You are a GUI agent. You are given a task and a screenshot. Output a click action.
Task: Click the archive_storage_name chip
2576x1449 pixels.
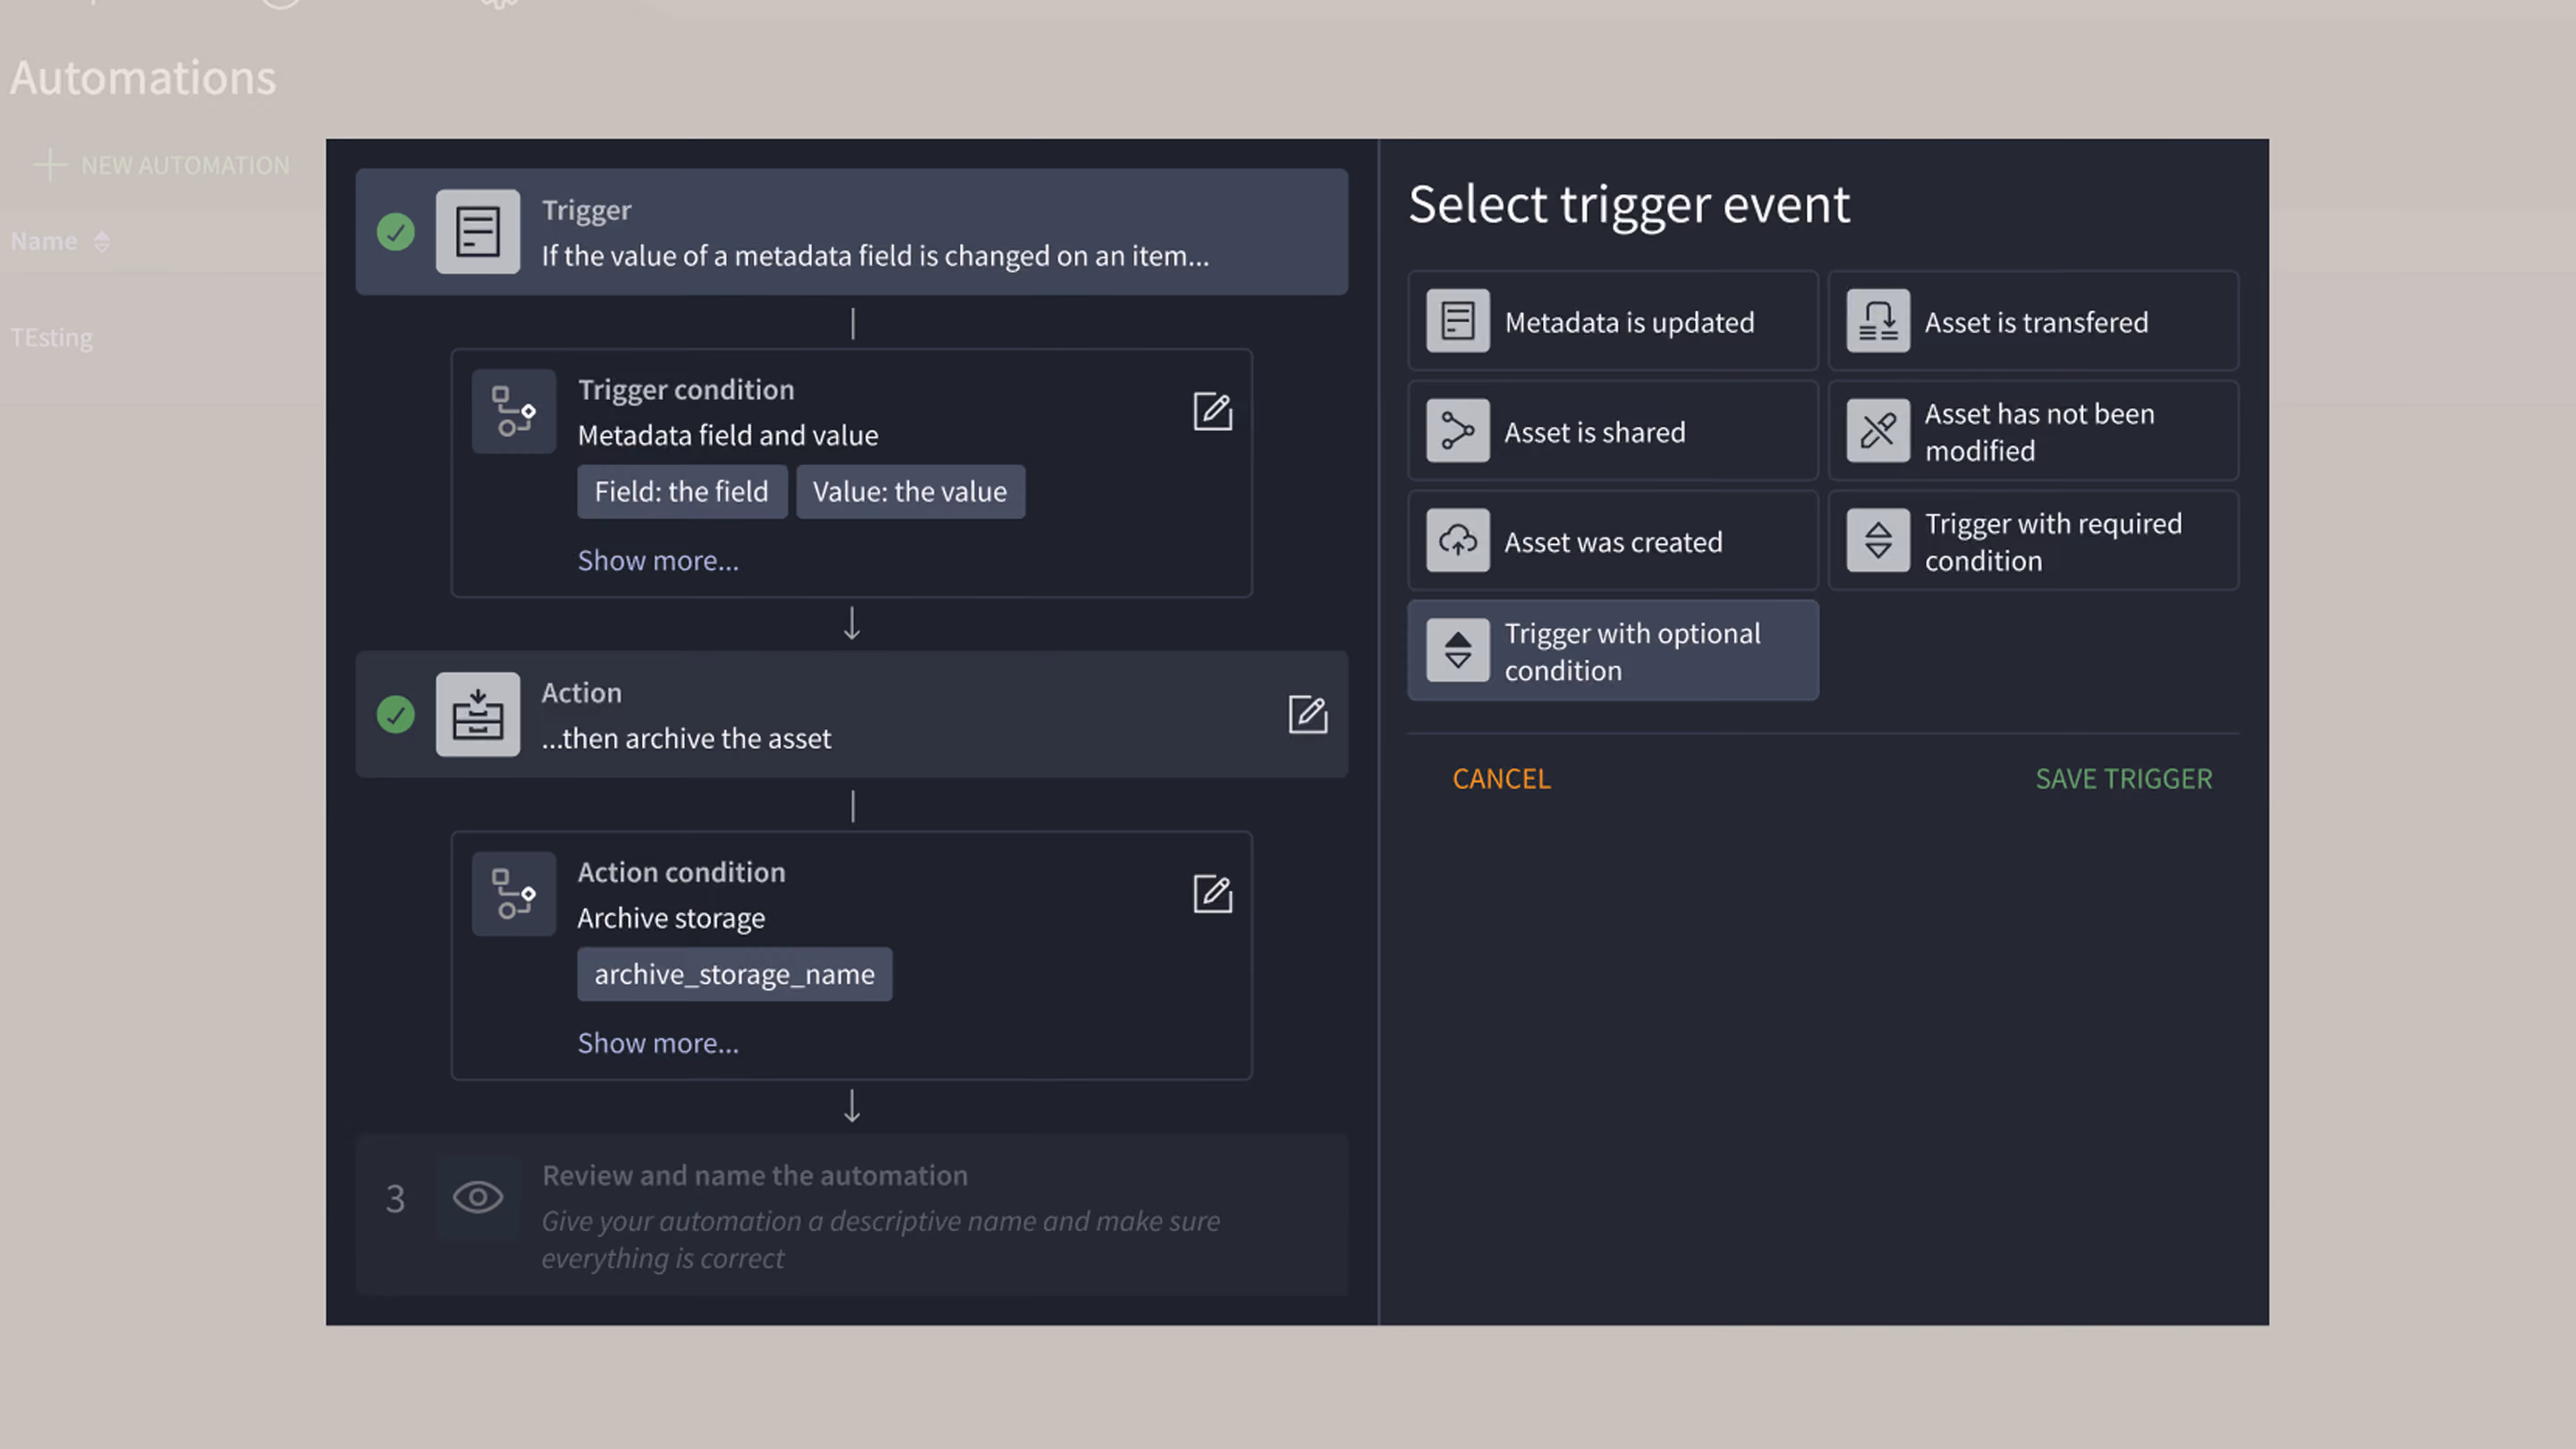tap(734, 974)
